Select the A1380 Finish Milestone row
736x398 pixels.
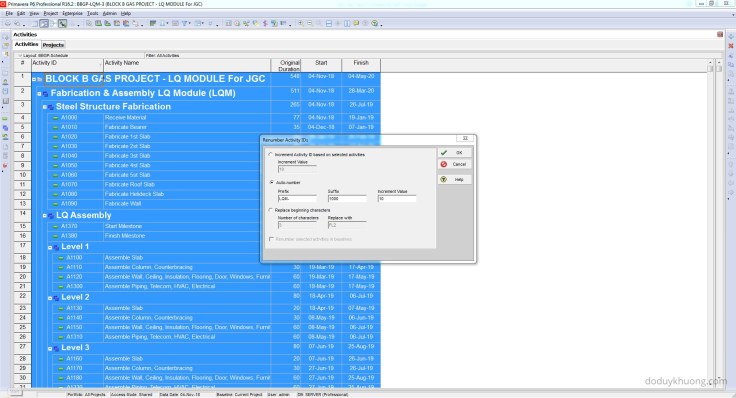(146, 236)
